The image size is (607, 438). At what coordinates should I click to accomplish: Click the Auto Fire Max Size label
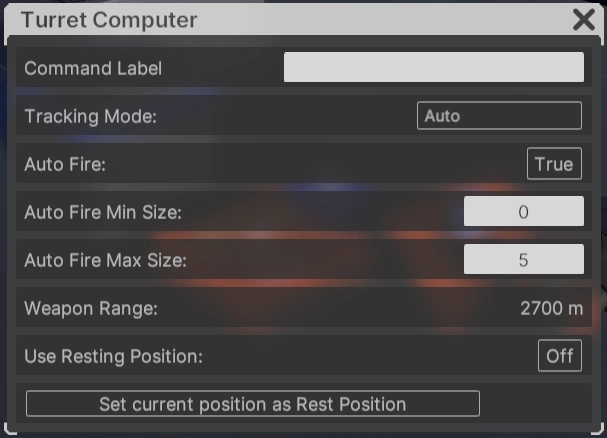coord(105,260)
